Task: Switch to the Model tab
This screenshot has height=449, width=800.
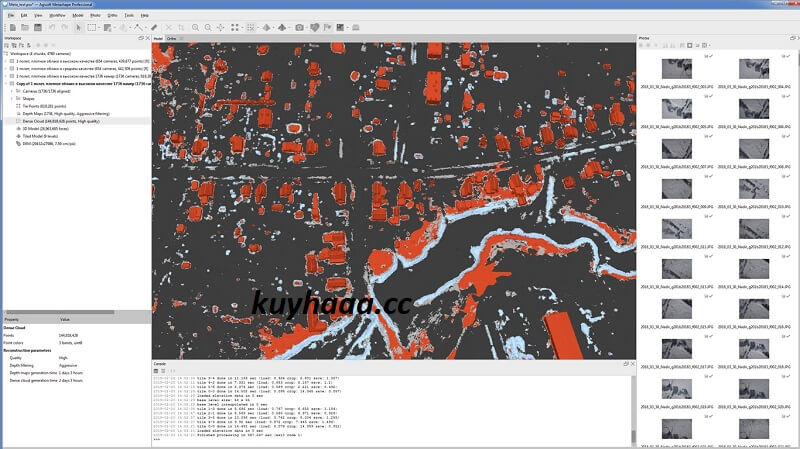Action: [x=158, y=39]
